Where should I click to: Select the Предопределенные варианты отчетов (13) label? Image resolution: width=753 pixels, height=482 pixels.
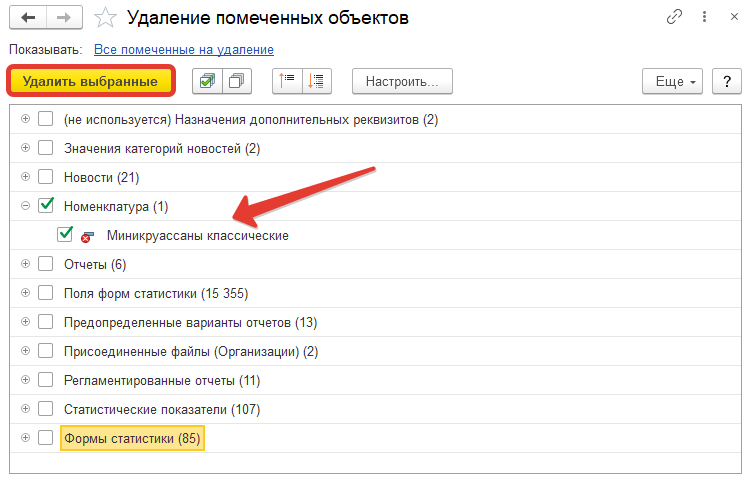[191, 323]
